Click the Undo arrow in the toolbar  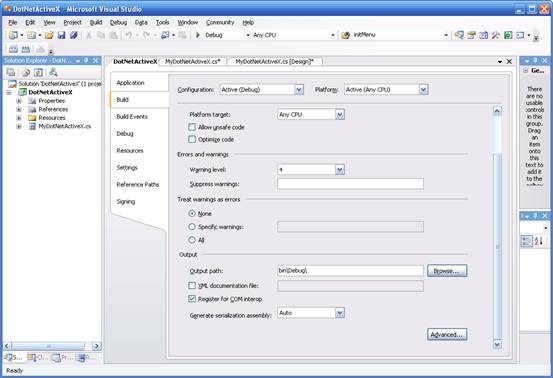tap(129, 35)
